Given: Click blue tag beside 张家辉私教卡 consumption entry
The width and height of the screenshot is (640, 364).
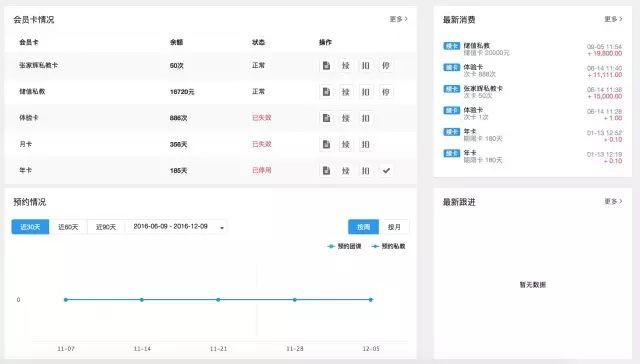Looking at the screenshot, I should tap(451, 89).
